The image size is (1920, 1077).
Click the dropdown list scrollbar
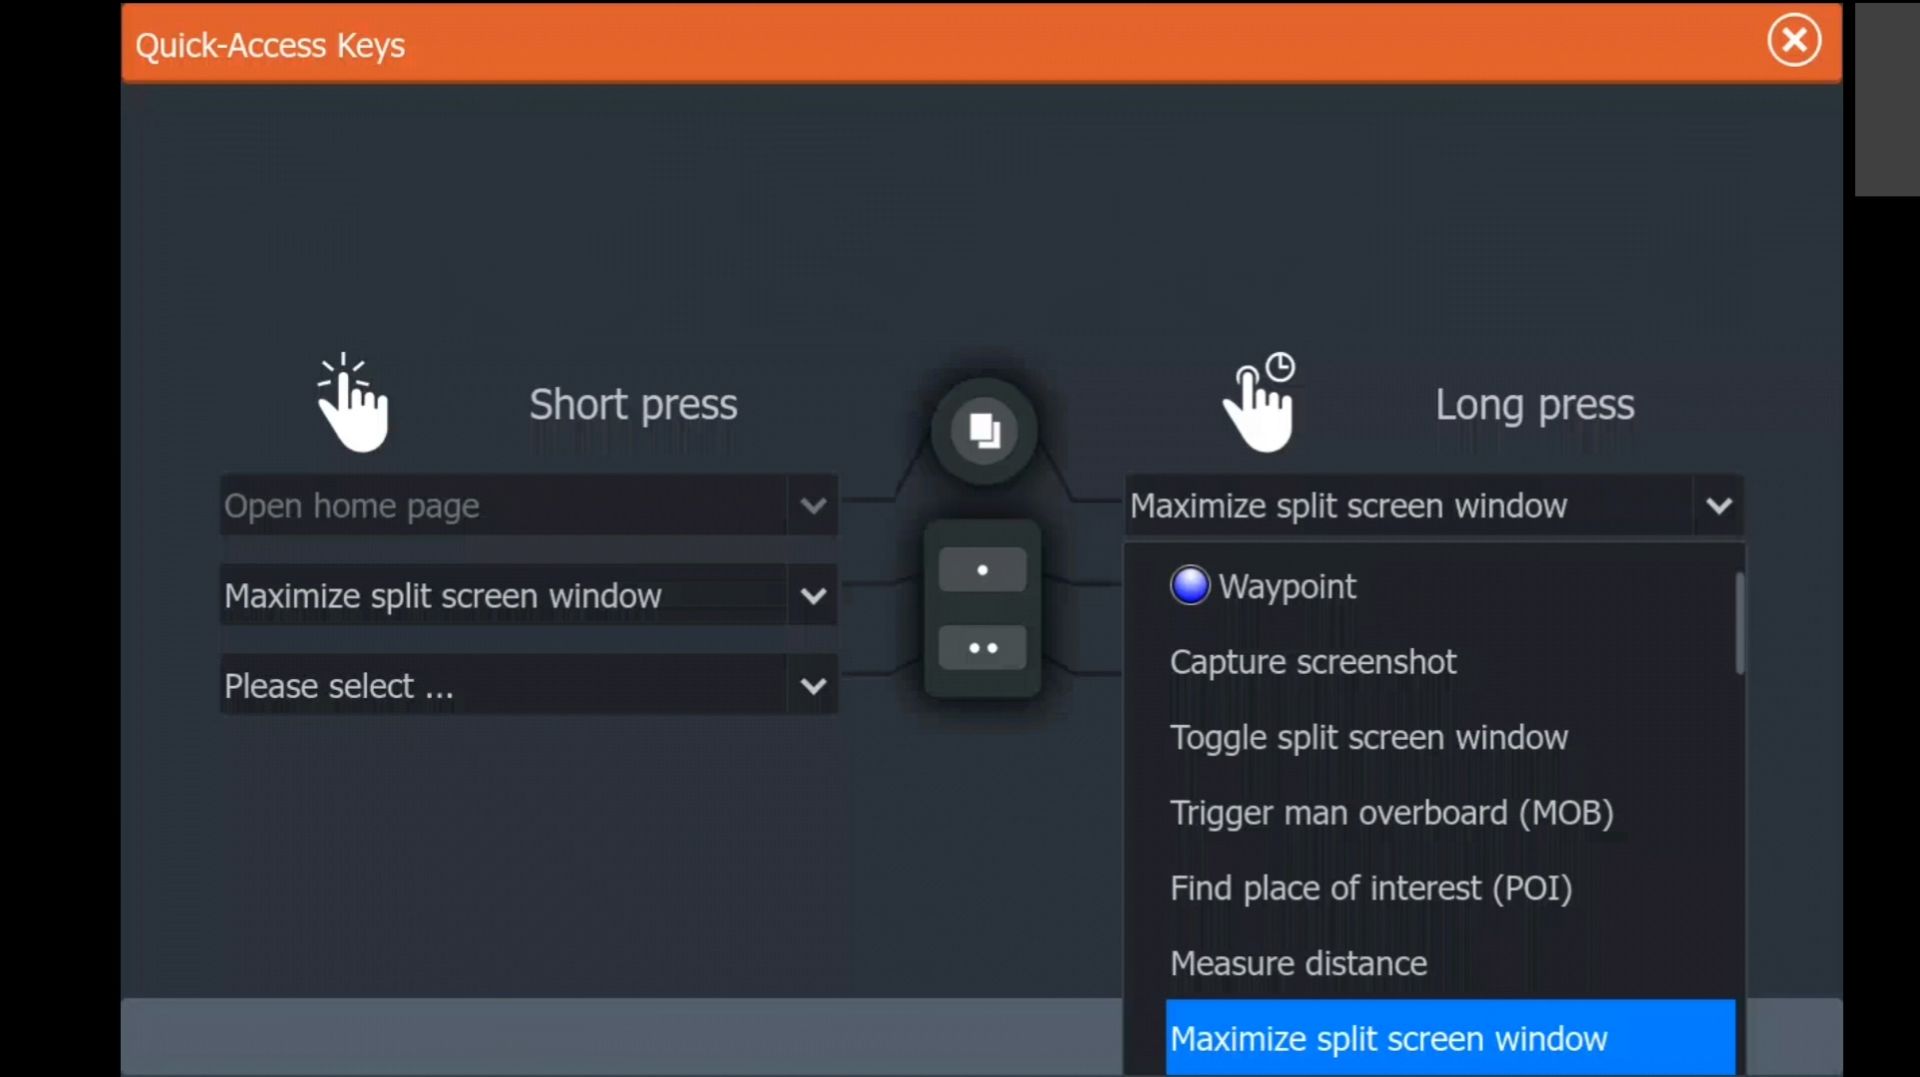tap(1739, 622)
